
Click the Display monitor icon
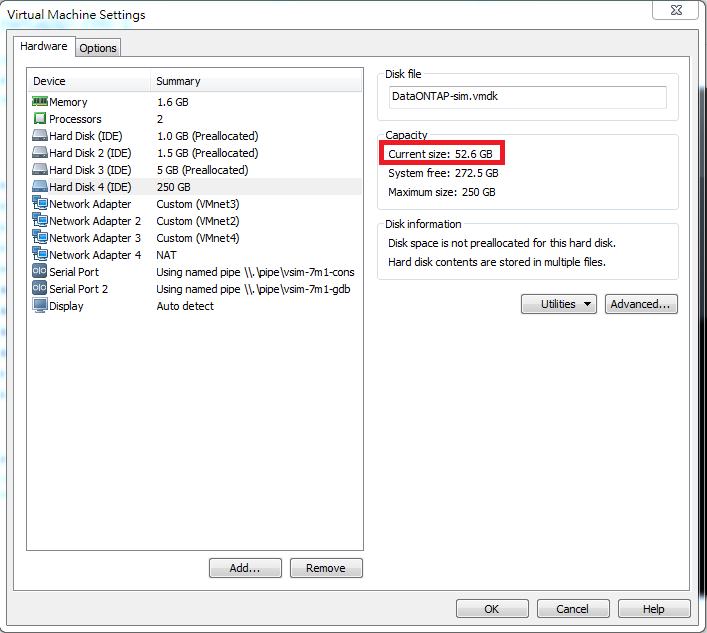(x=40, y=306)
